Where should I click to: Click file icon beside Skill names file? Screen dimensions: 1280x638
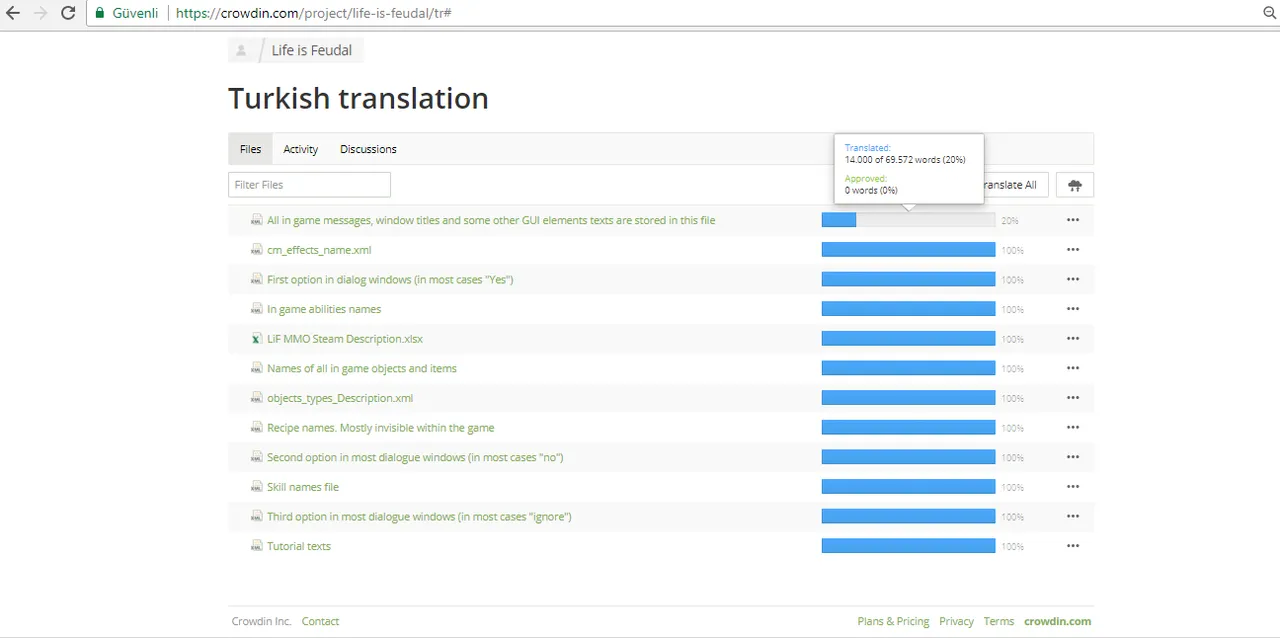[257, 487]
